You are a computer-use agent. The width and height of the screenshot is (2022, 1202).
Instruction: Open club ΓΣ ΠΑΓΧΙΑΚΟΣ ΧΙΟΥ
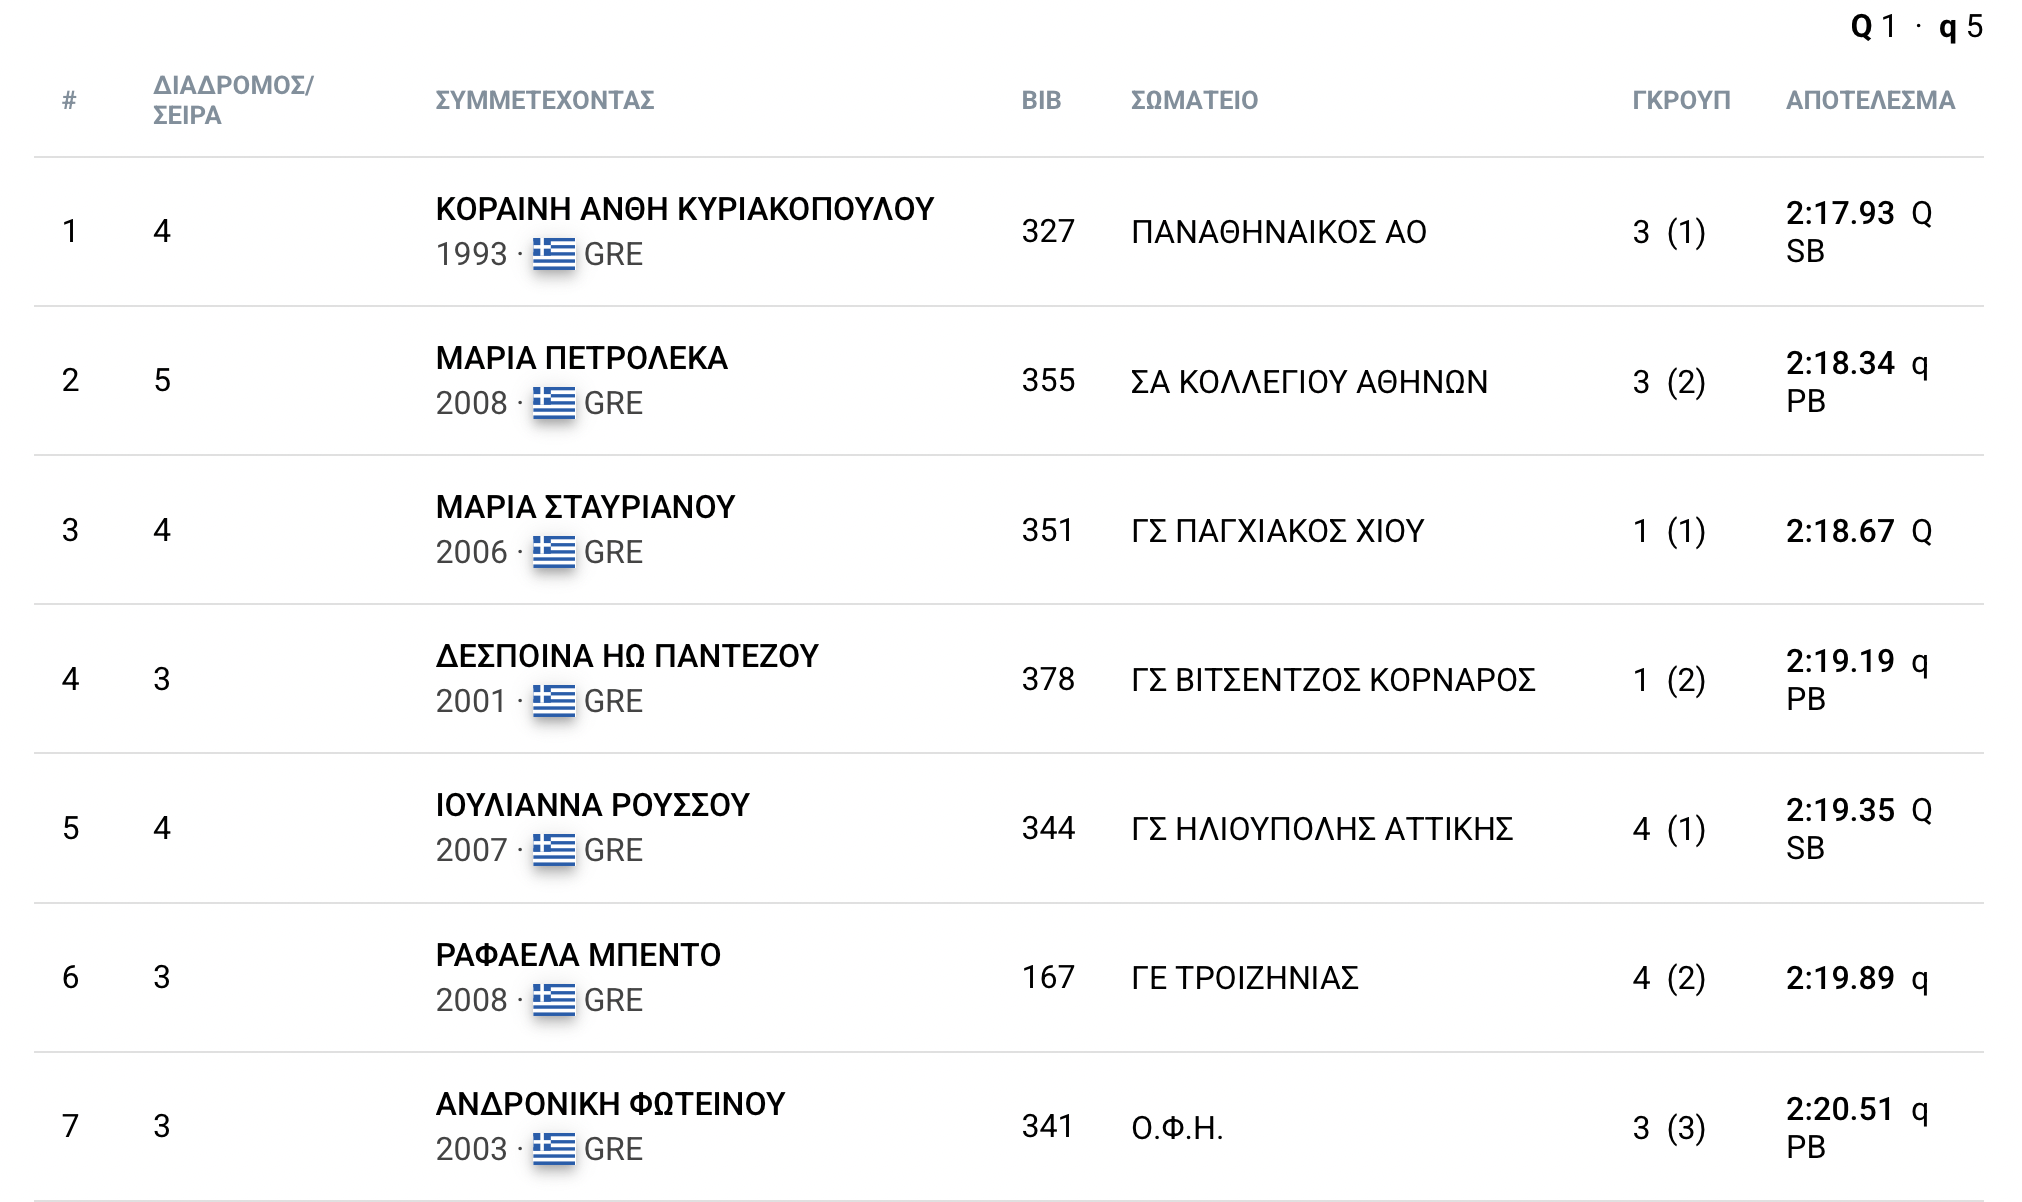coord(1277,531)
